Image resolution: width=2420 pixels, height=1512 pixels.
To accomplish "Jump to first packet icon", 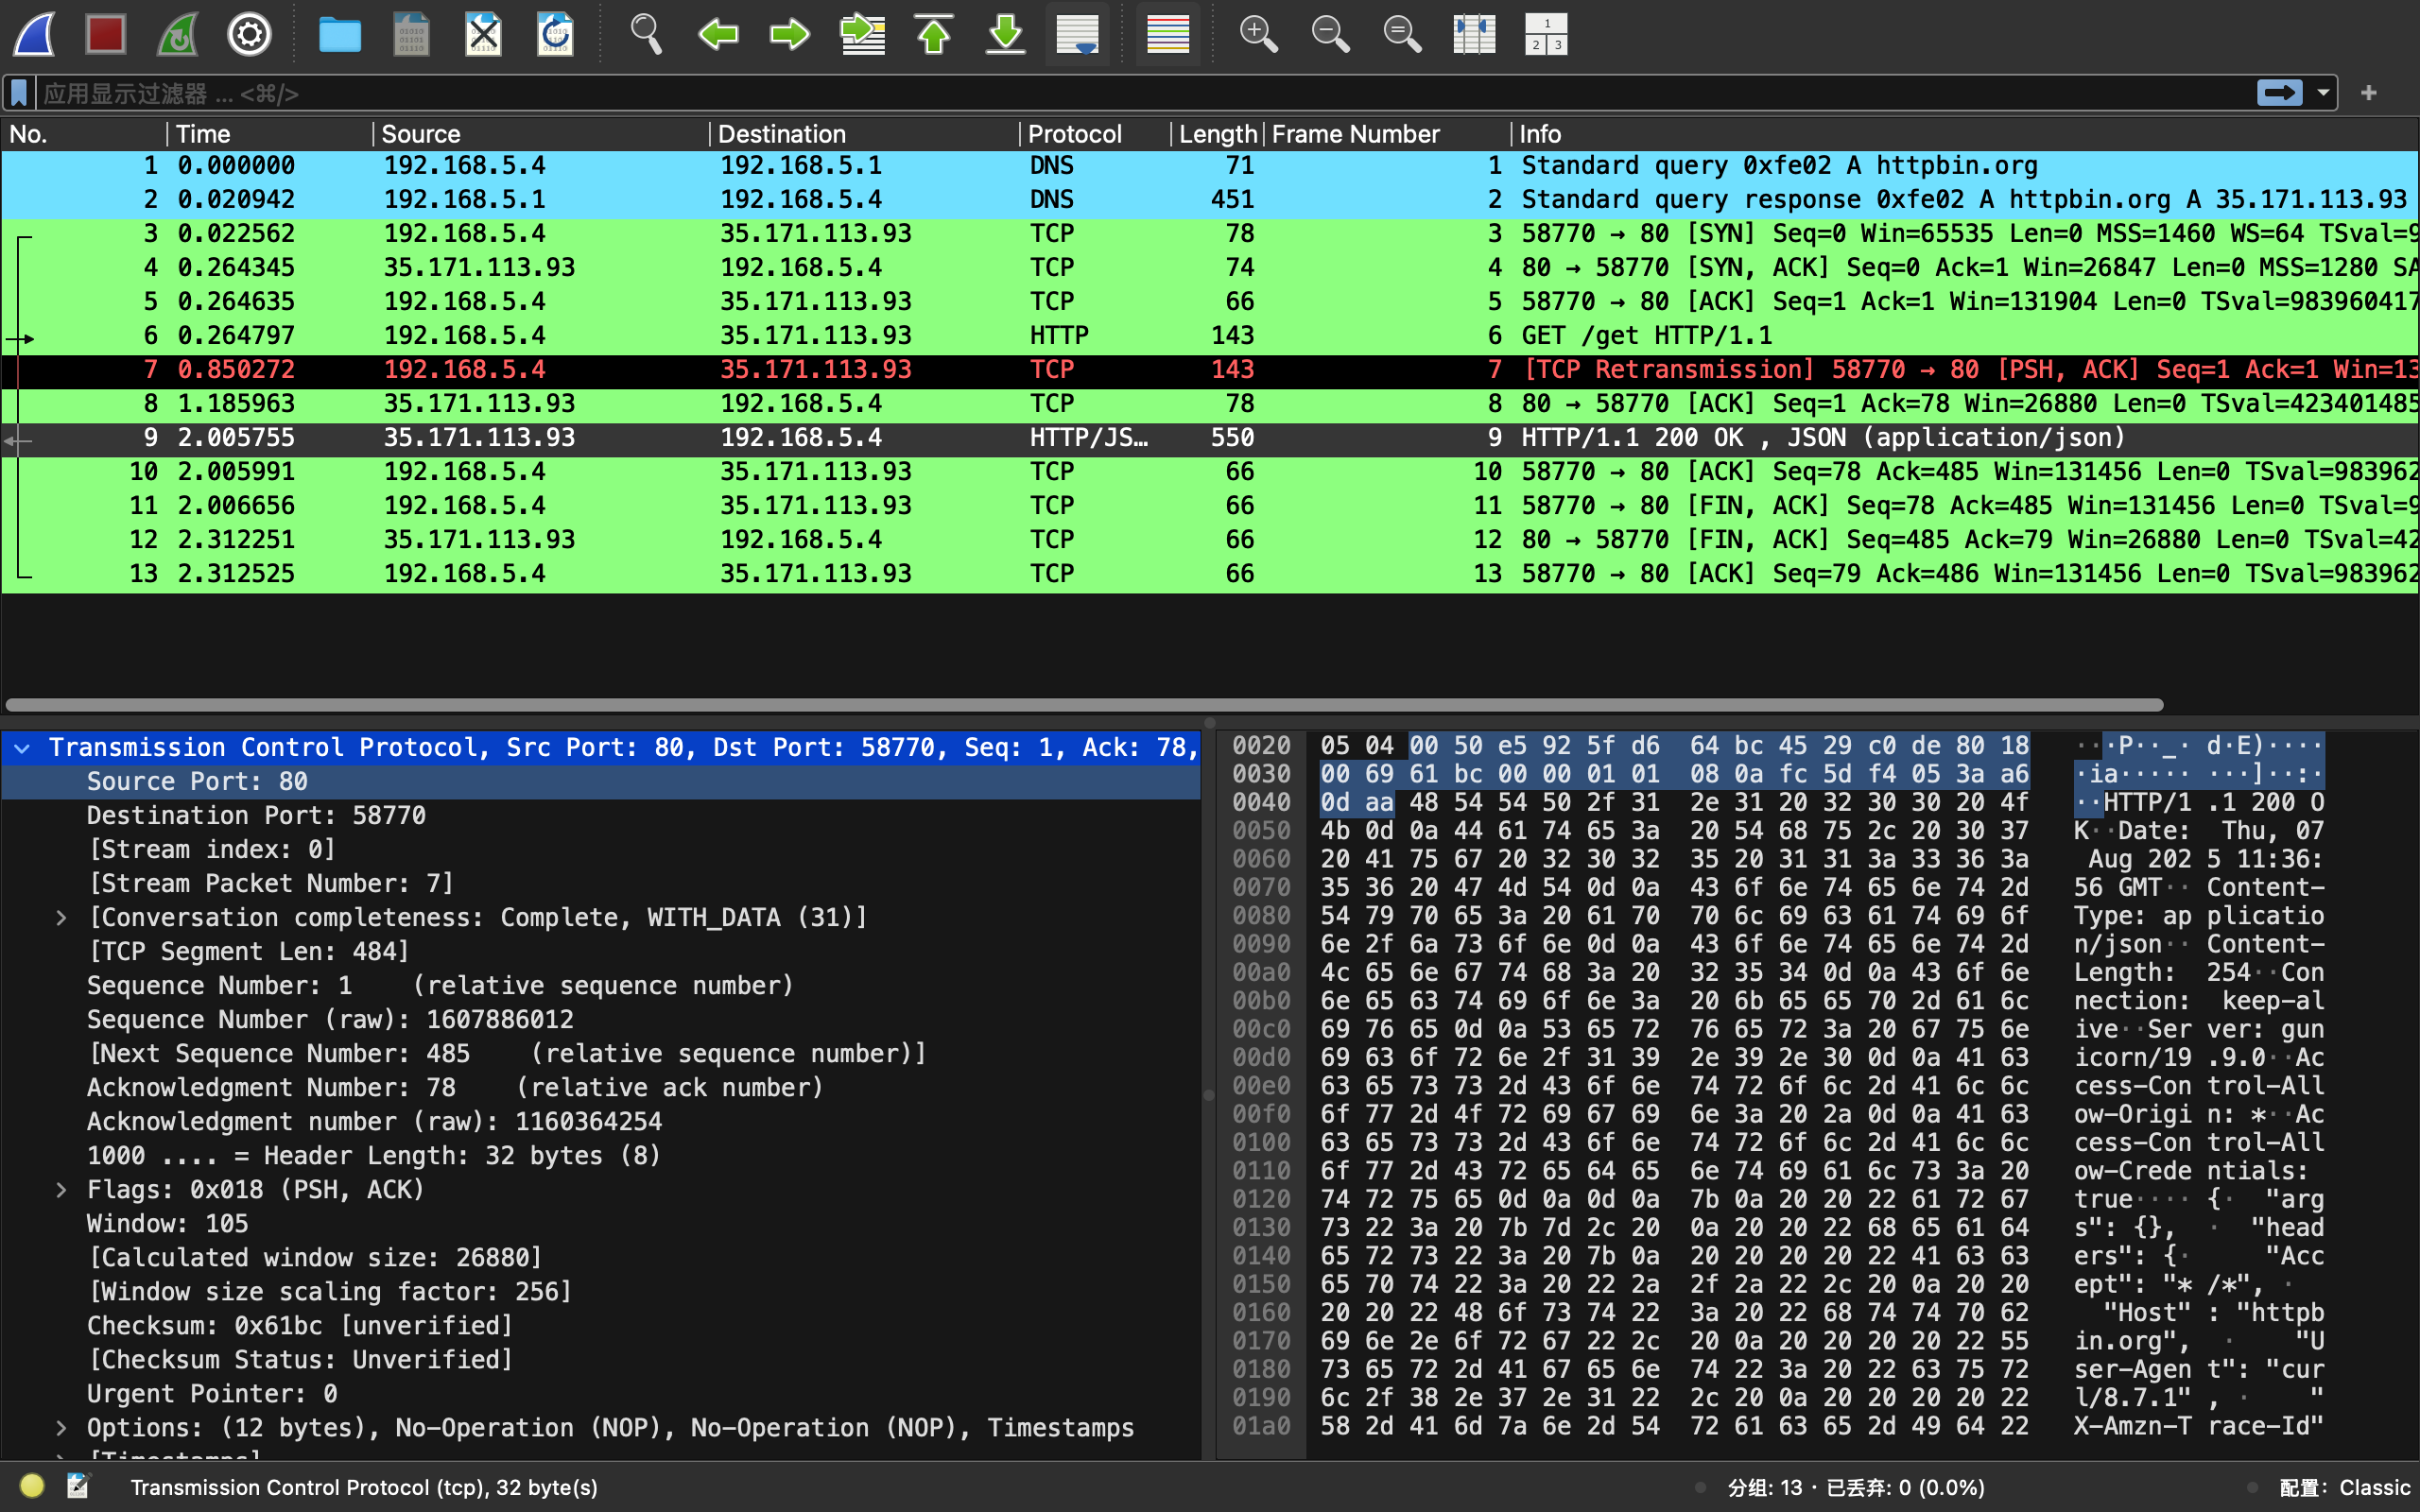I will (934, 34).
